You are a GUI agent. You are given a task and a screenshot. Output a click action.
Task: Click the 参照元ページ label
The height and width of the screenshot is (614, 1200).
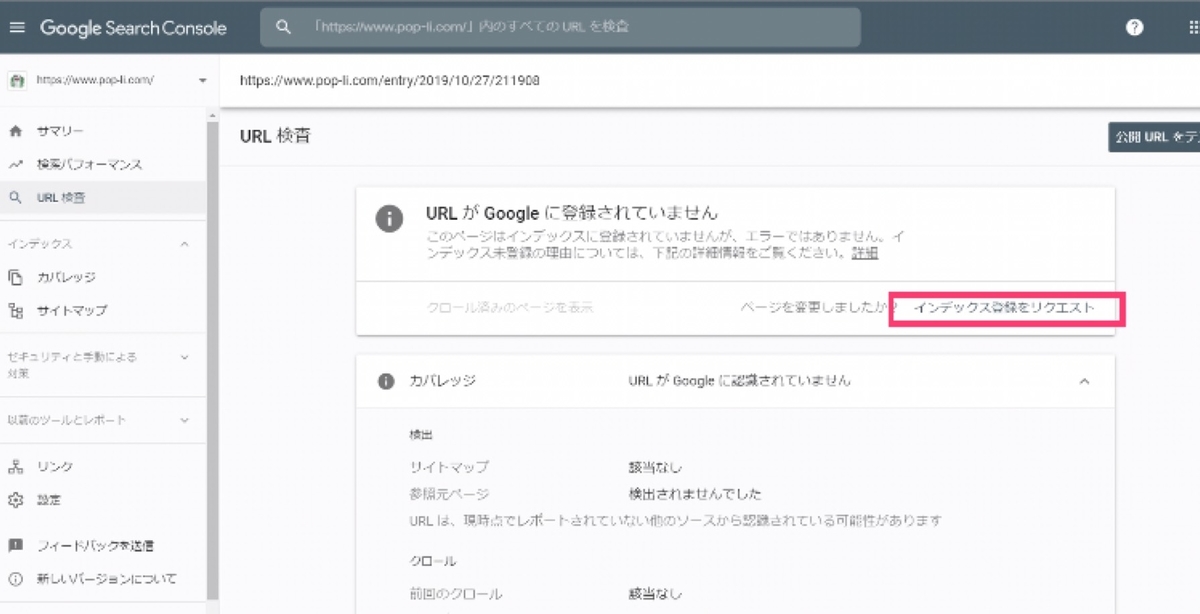[449, 494]
